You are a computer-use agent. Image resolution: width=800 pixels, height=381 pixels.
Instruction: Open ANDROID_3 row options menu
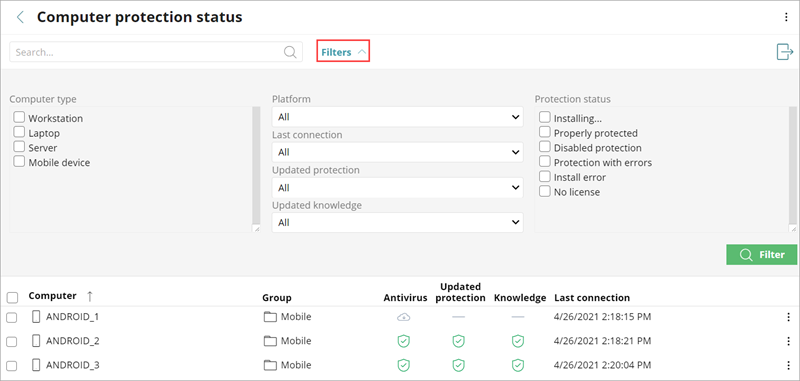pyautogui.click(x=788, y=365)
